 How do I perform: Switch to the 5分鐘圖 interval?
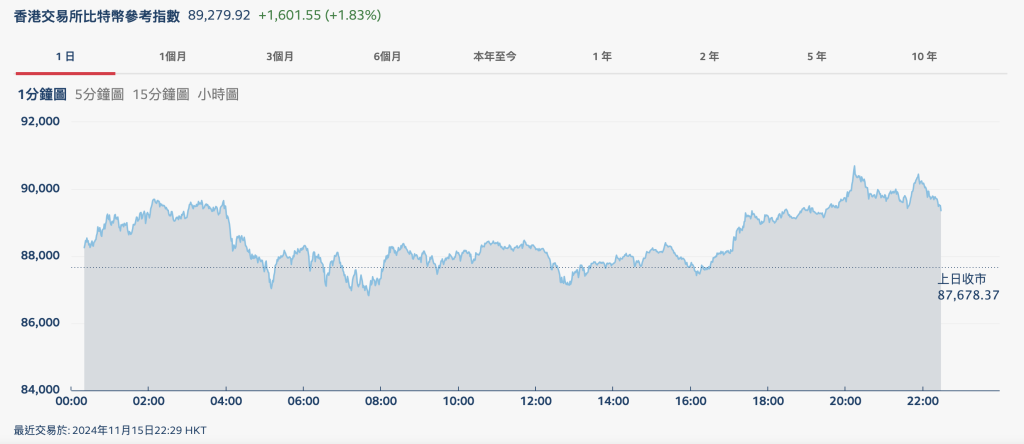99,94
